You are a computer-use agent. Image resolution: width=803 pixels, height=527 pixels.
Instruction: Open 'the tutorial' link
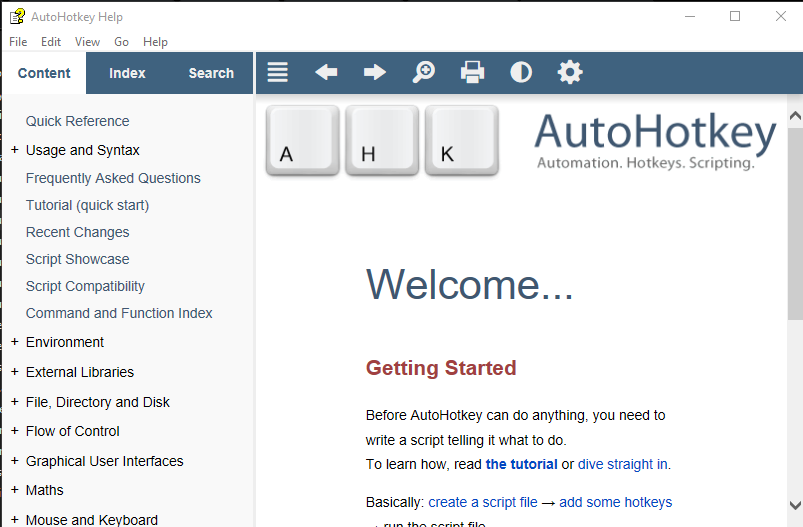coord(521,464)
